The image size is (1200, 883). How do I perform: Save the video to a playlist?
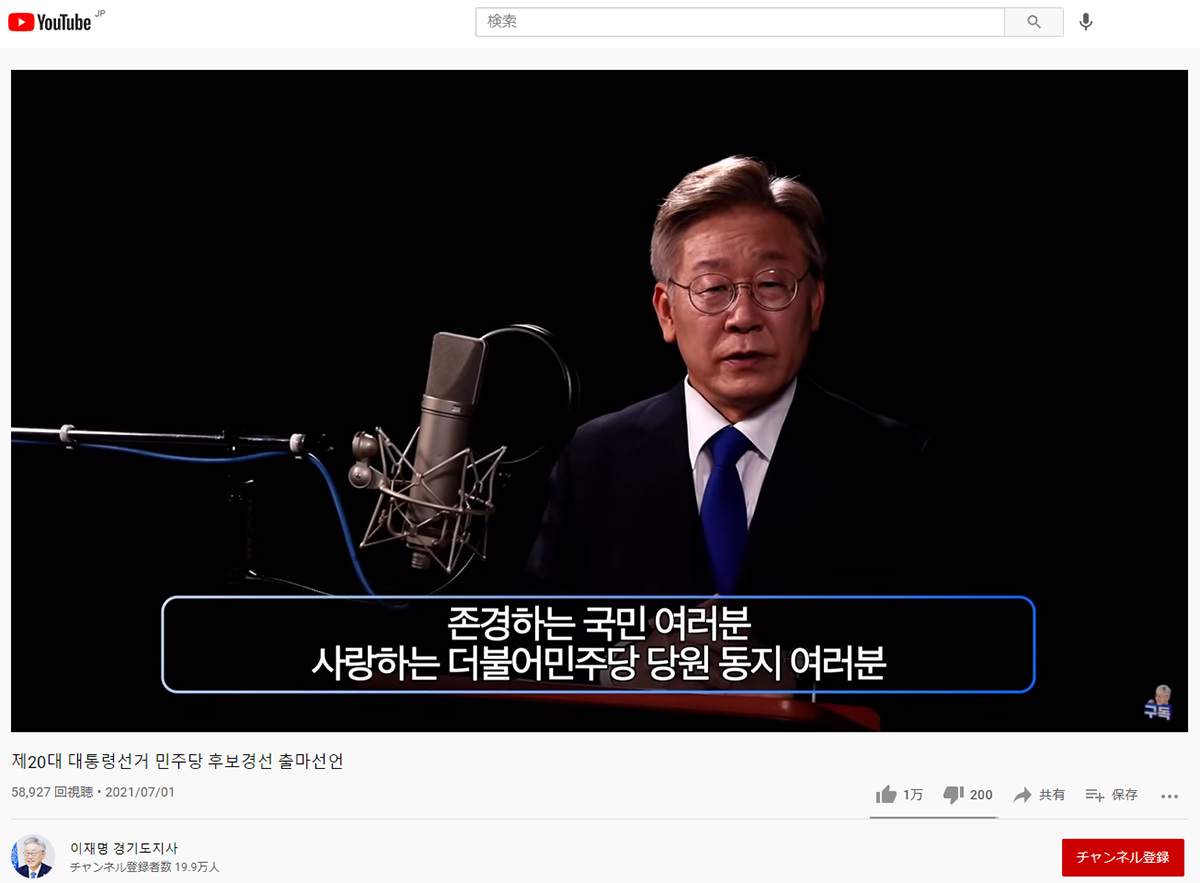[x=1112, y=795]
